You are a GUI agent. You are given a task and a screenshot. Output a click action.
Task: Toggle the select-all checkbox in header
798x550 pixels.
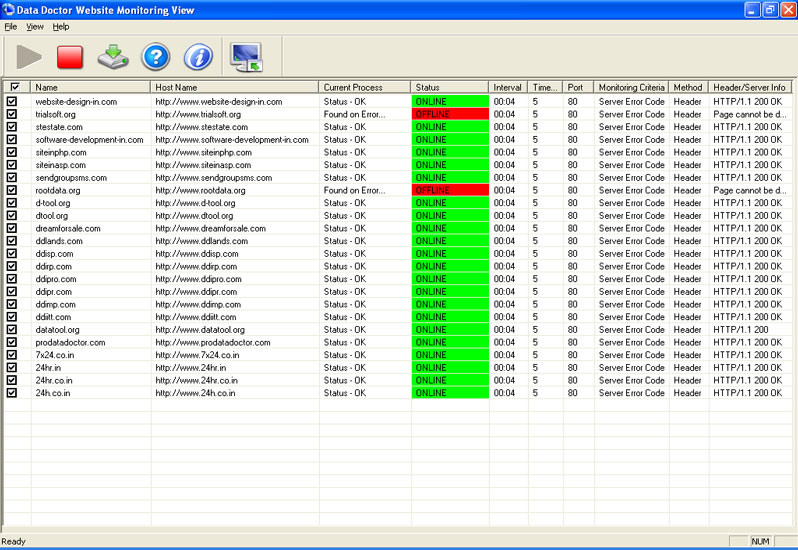(x=15, y=87)
